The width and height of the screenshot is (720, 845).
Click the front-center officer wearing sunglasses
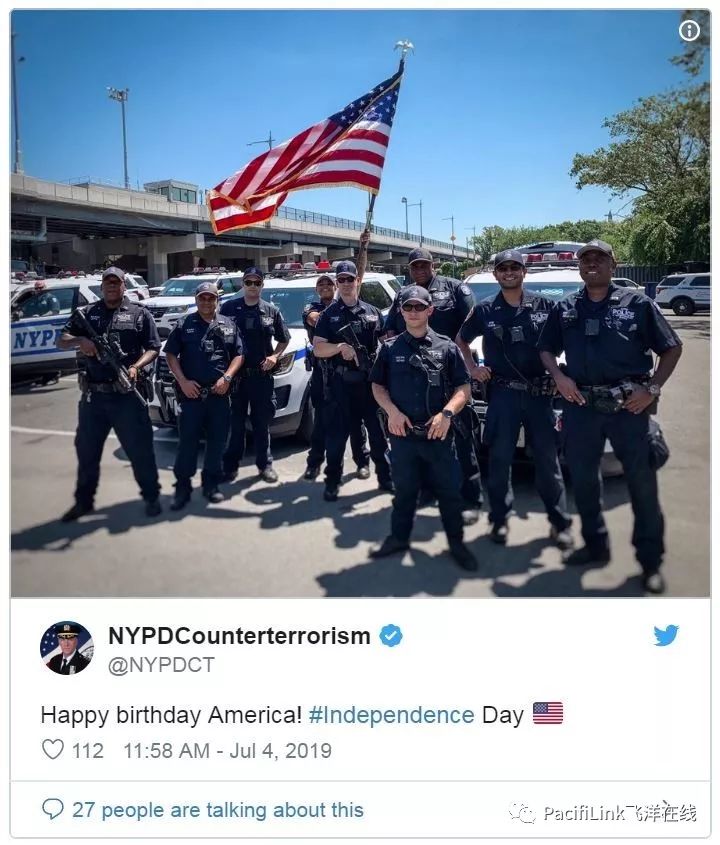tap(421, 426)
